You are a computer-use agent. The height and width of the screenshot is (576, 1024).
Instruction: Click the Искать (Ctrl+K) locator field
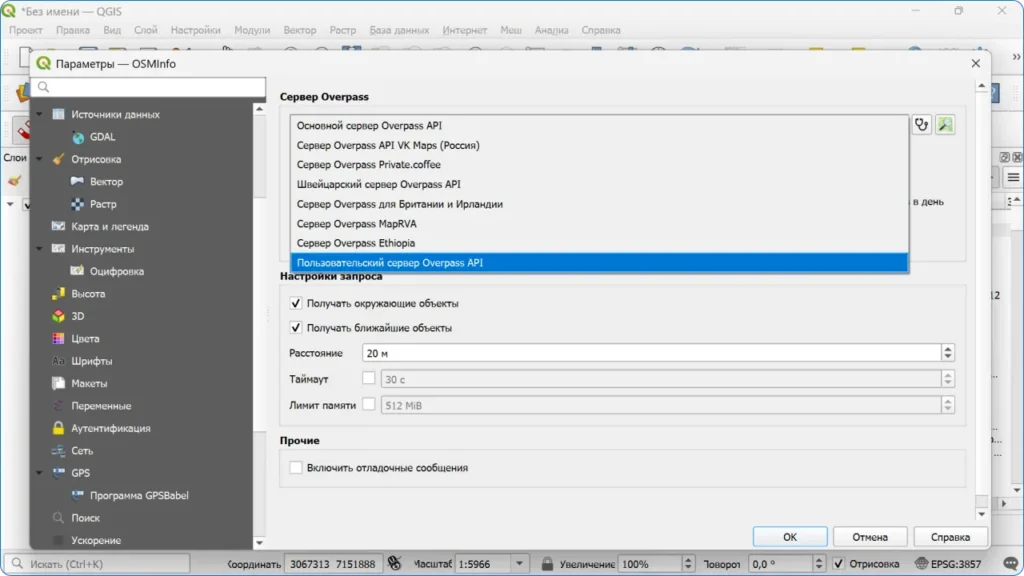tap(98, 564)
